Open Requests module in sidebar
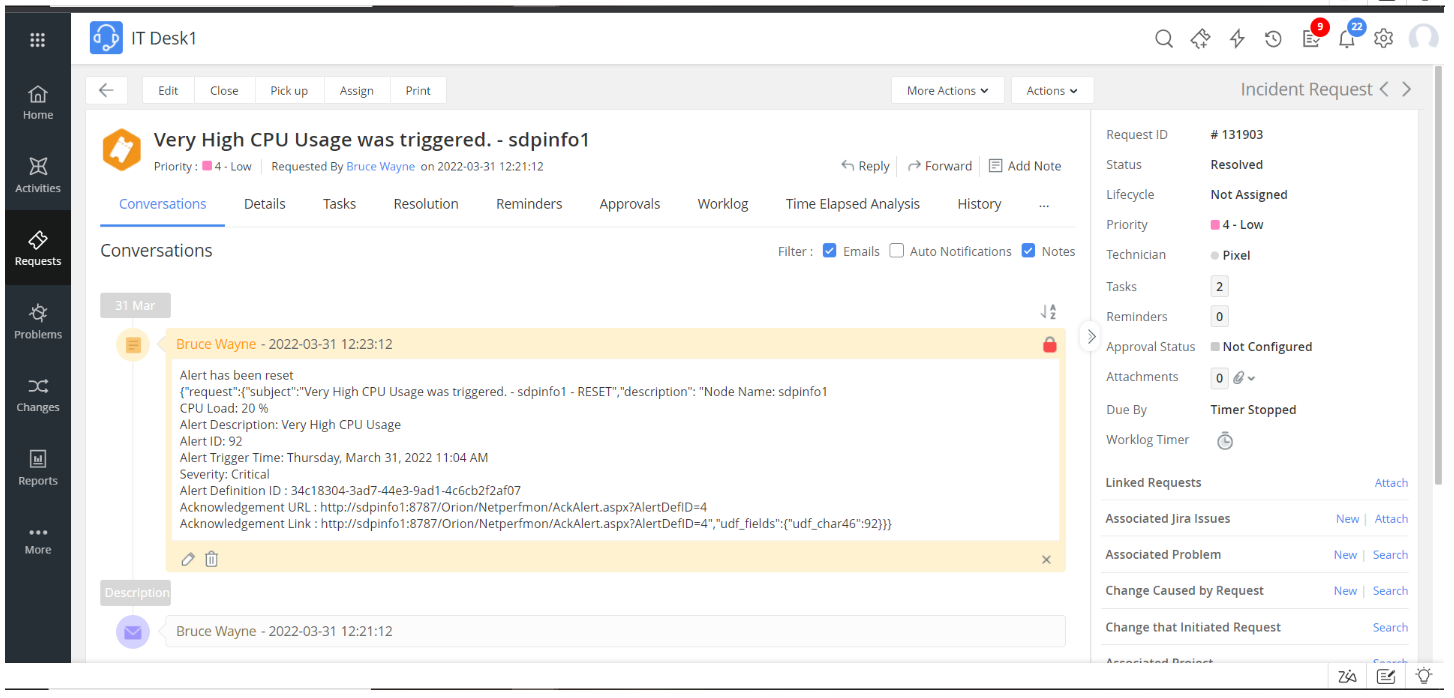 tap(38, 248)
